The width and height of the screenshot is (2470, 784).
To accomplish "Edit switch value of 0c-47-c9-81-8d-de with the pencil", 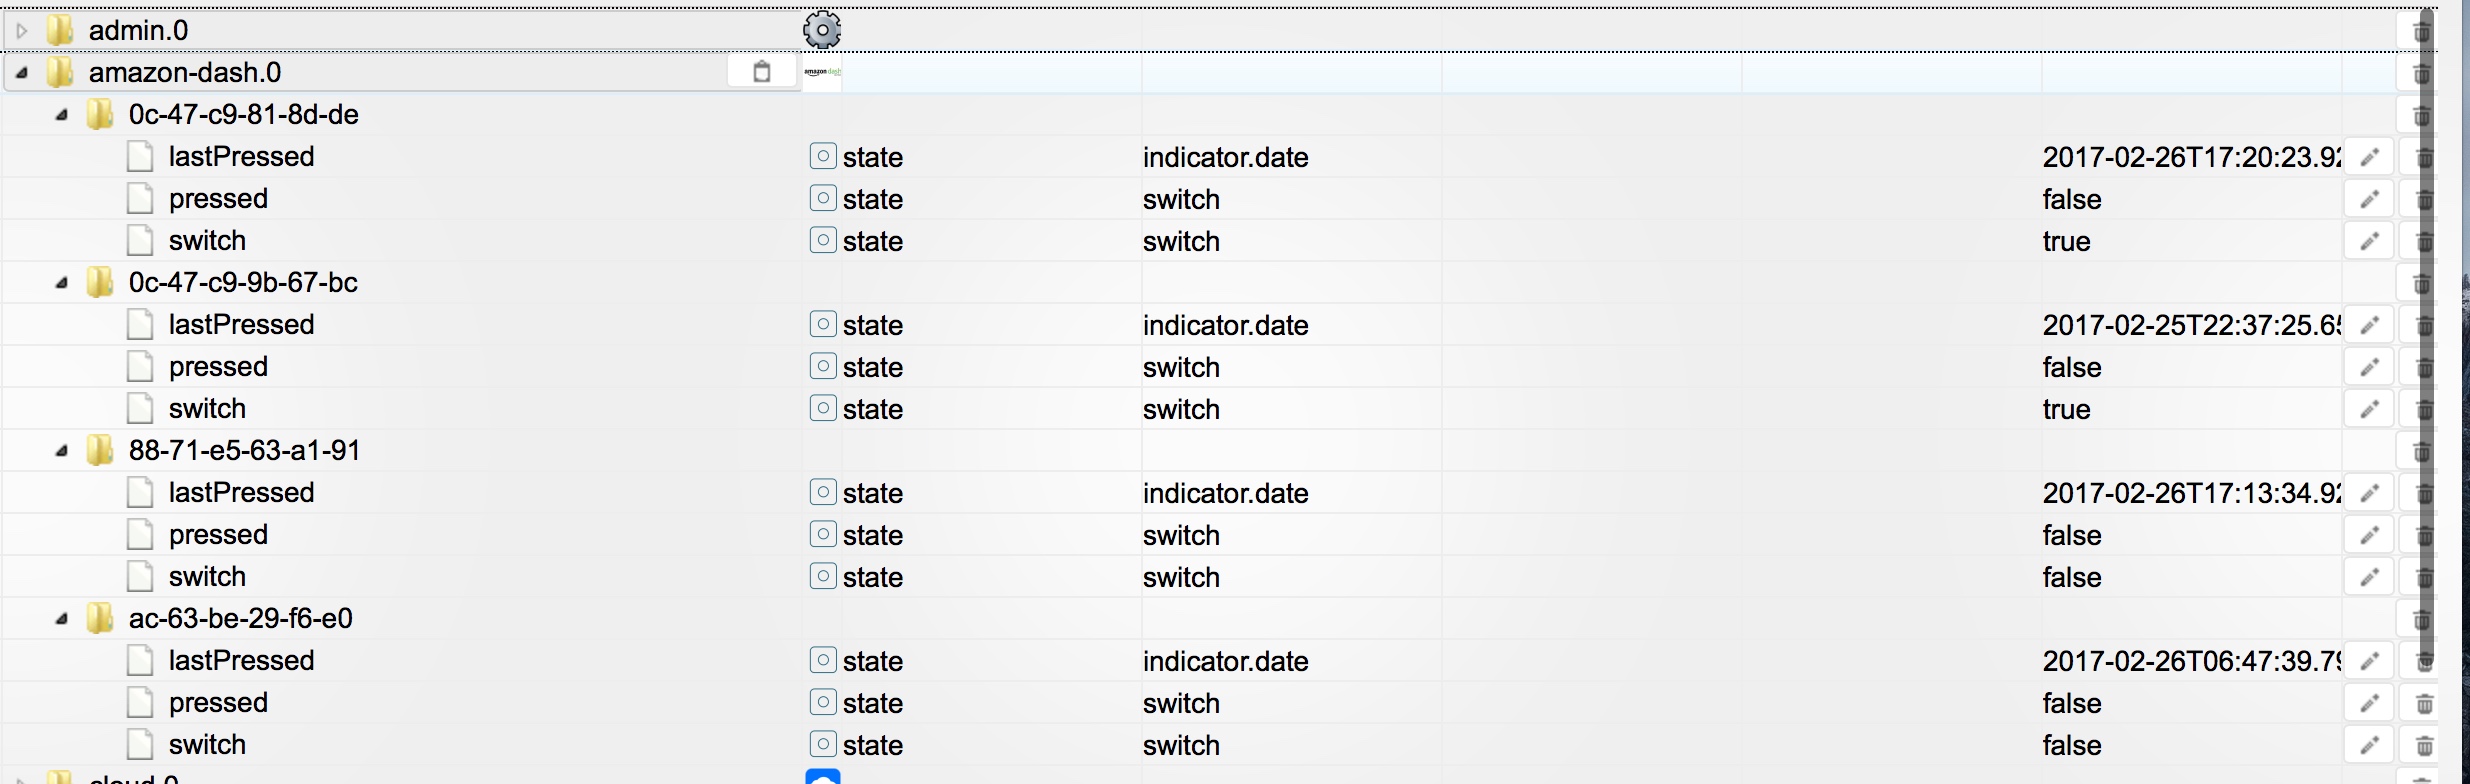I will click(2369, 241).
